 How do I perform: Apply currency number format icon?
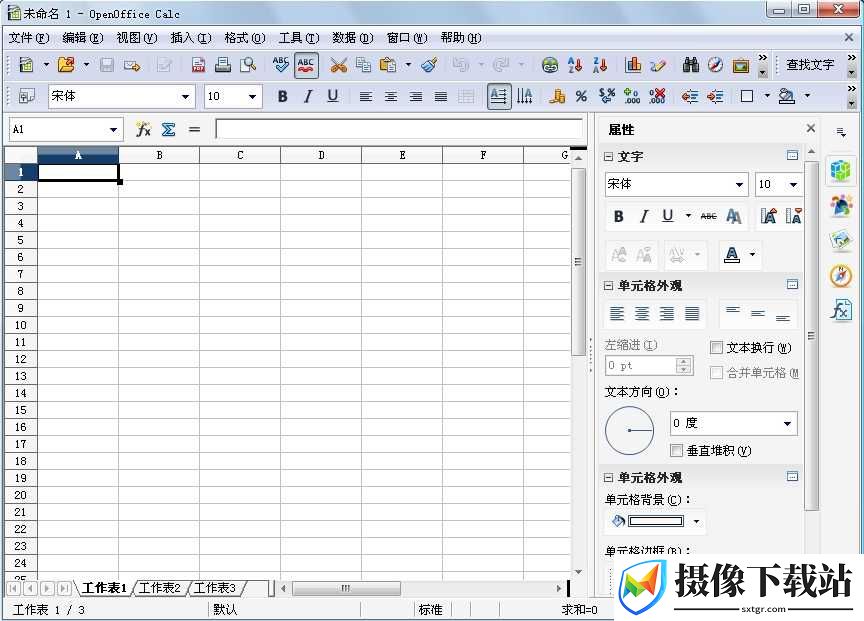pyautogui.click(x=557, y=96)
